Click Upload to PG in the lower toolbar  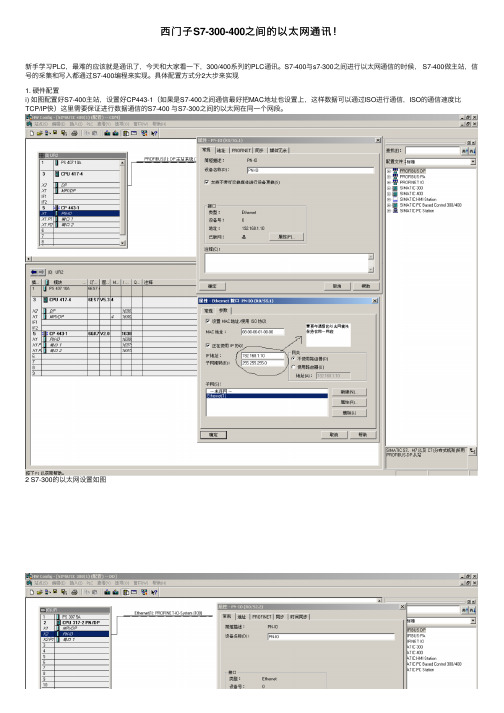tap(116, 592)
